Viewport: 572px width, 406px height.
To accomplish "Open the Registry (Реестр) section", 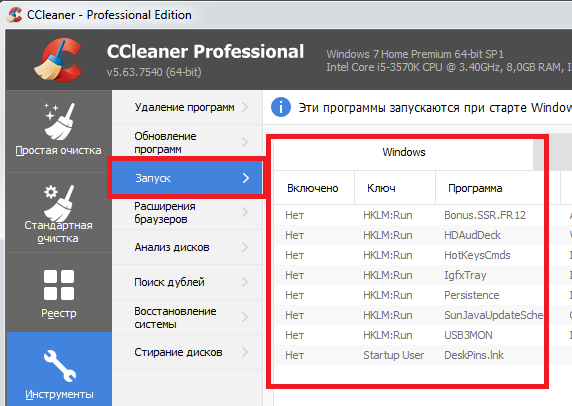I will (58, 293).
